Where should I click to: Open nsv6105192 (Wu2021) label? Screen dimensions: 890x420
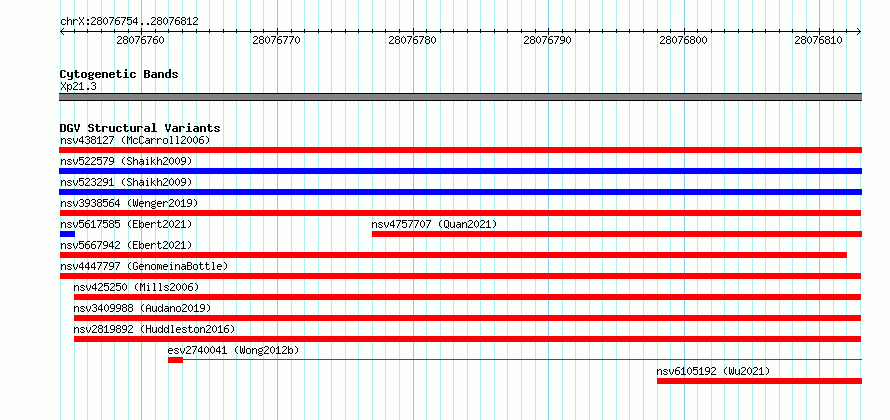pyautogui.click(x=713, y=371)
